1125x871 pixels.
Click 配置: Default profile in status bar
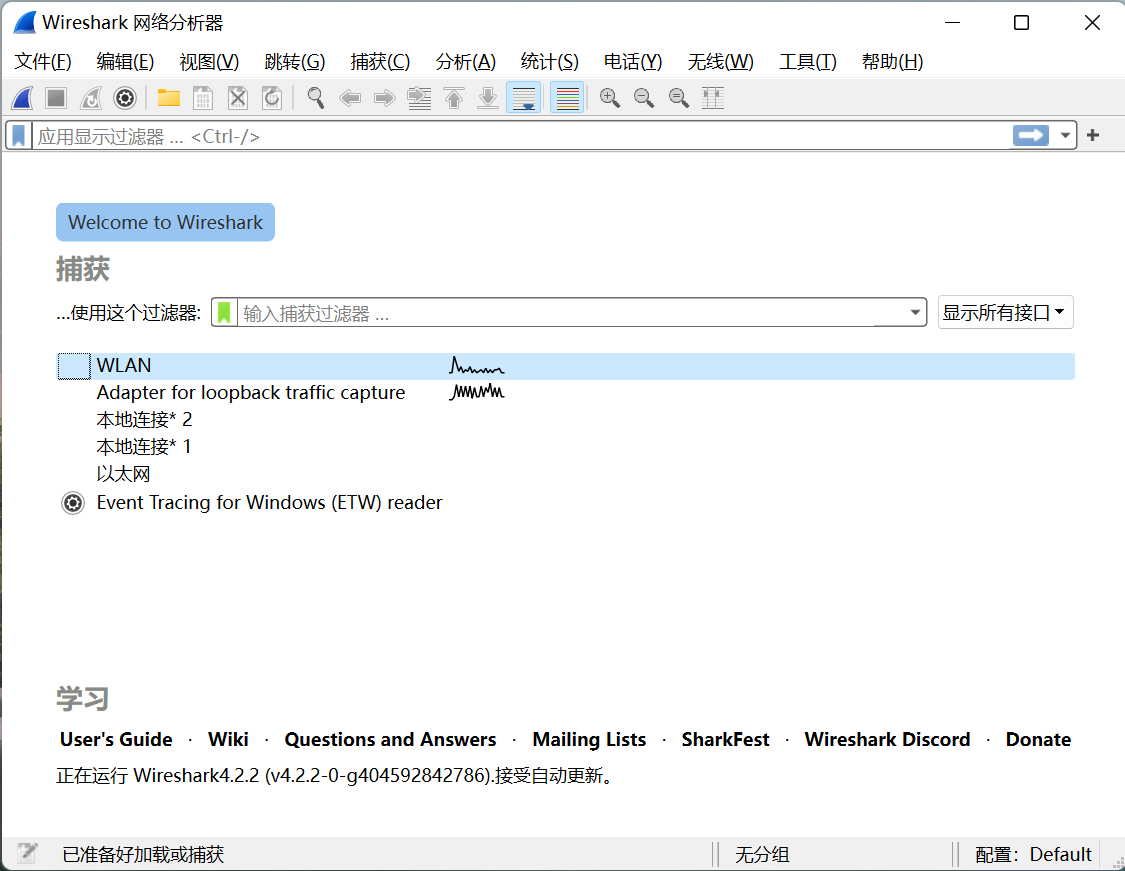1033,854
